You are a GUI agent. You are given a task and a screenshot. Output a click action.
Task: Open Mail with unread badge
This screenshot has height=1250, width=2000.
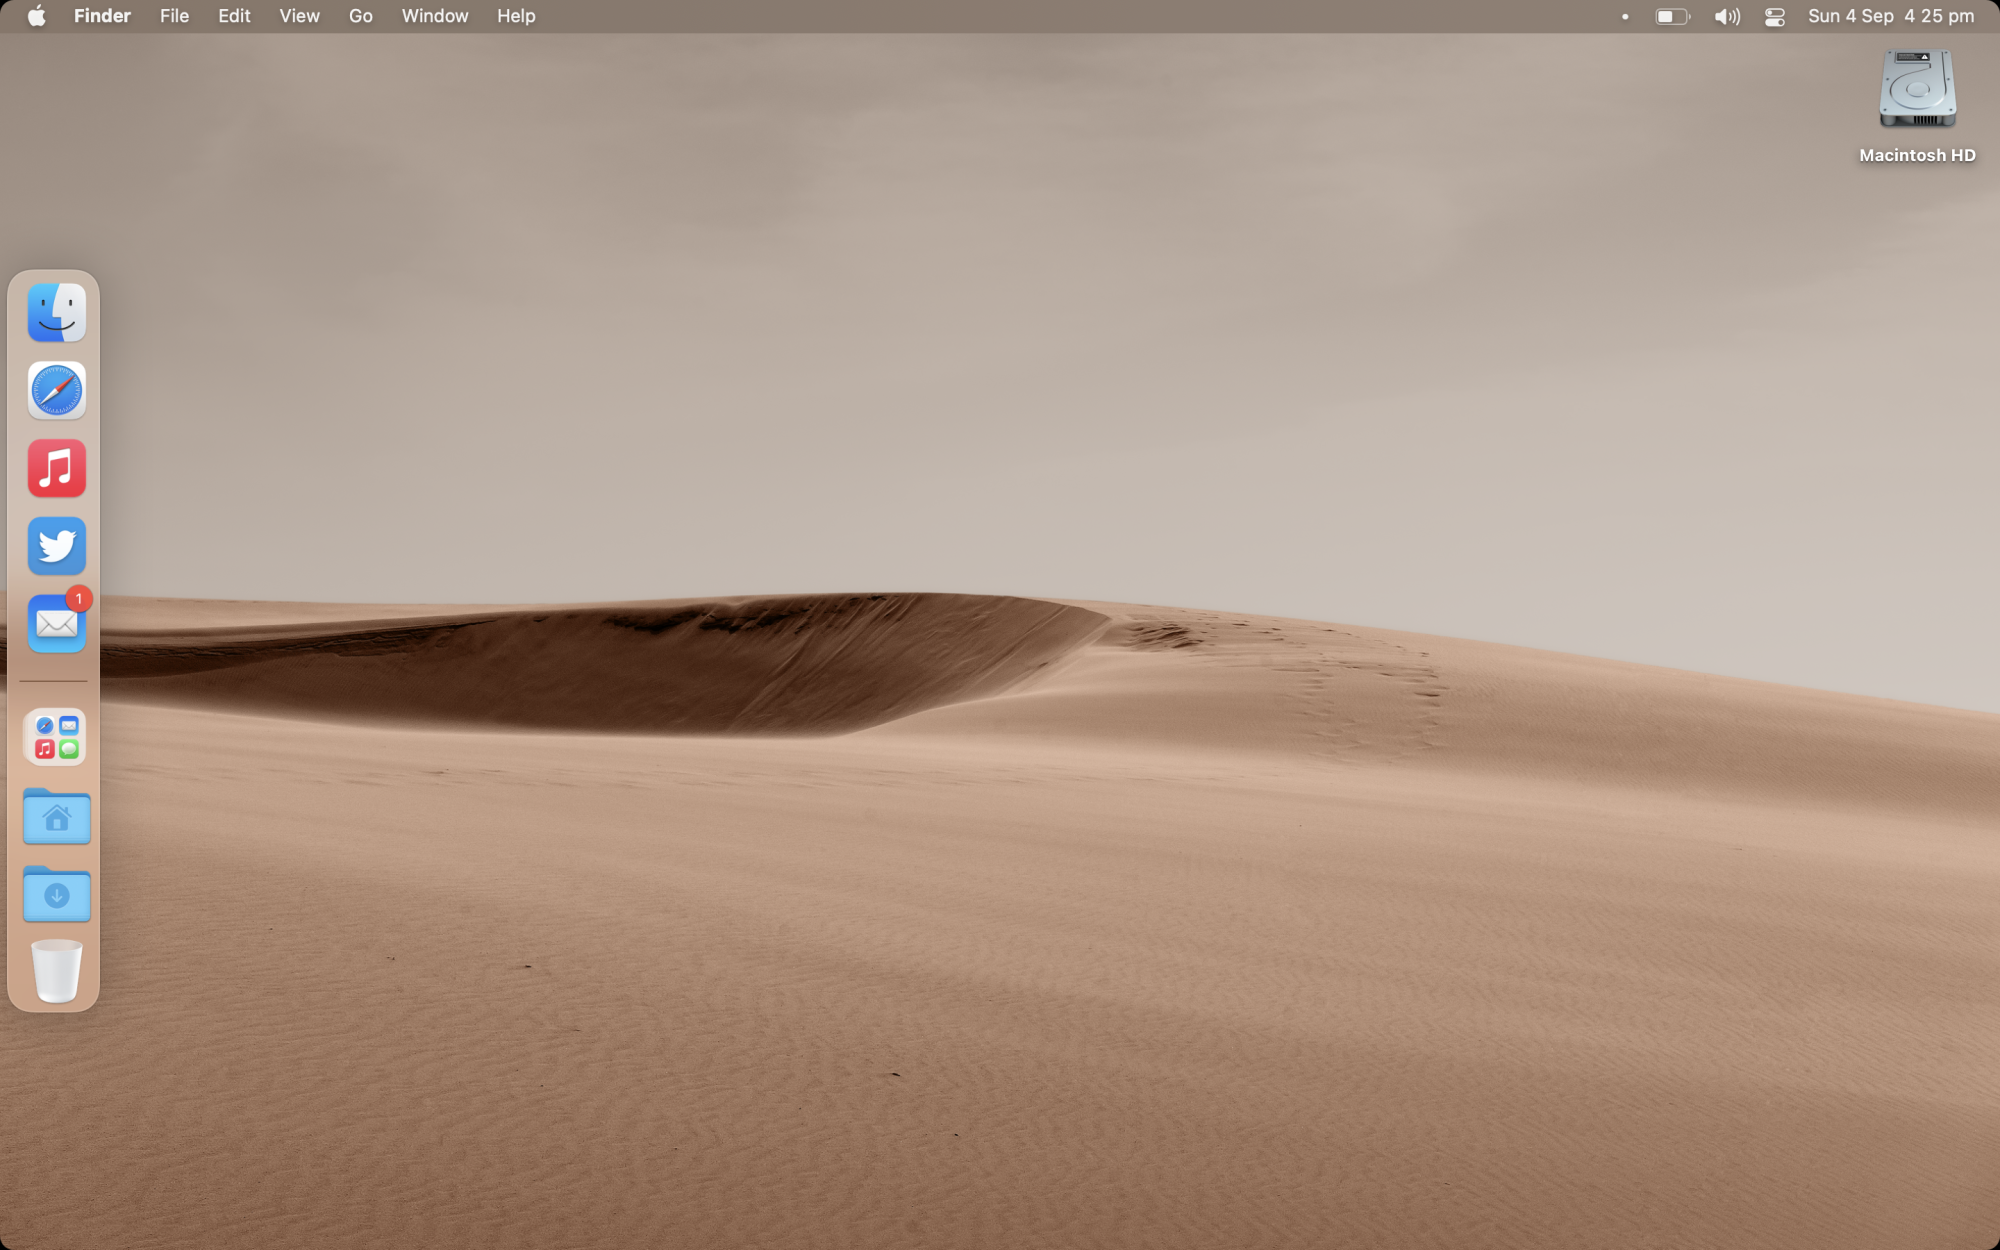[x=56, y=624]
